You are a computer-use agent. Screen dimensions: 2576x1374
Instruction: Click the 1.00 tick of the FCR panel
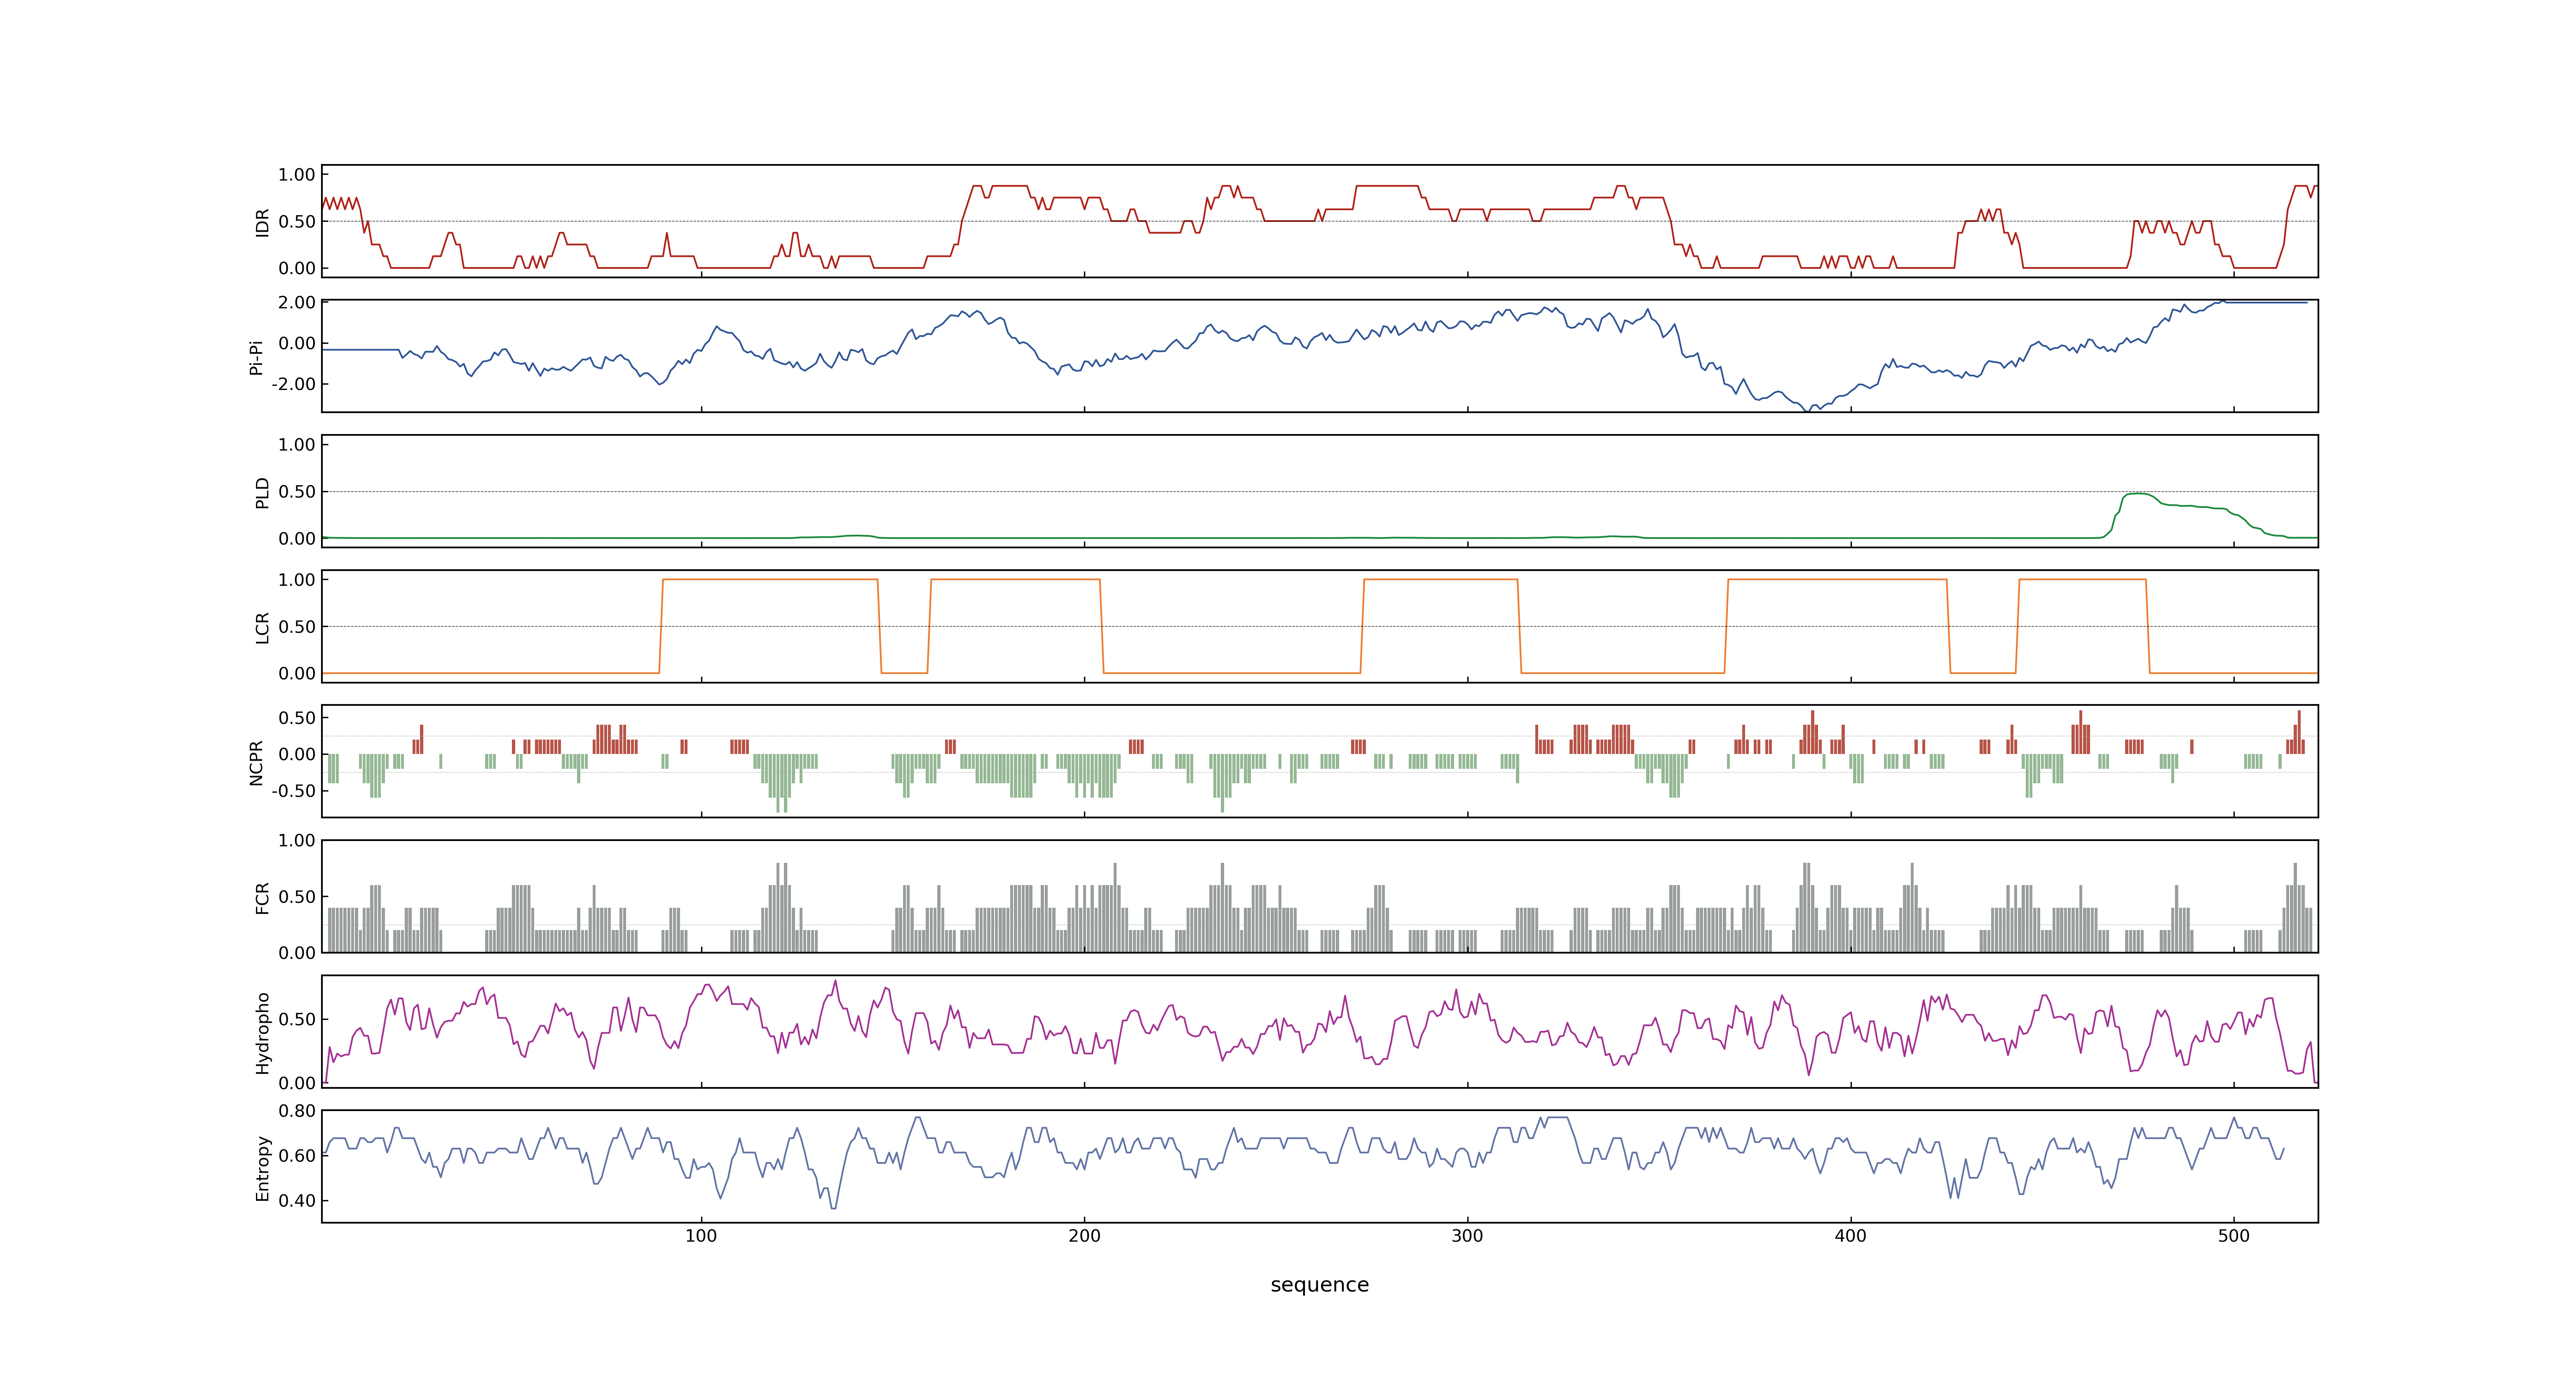pos(297,840)
